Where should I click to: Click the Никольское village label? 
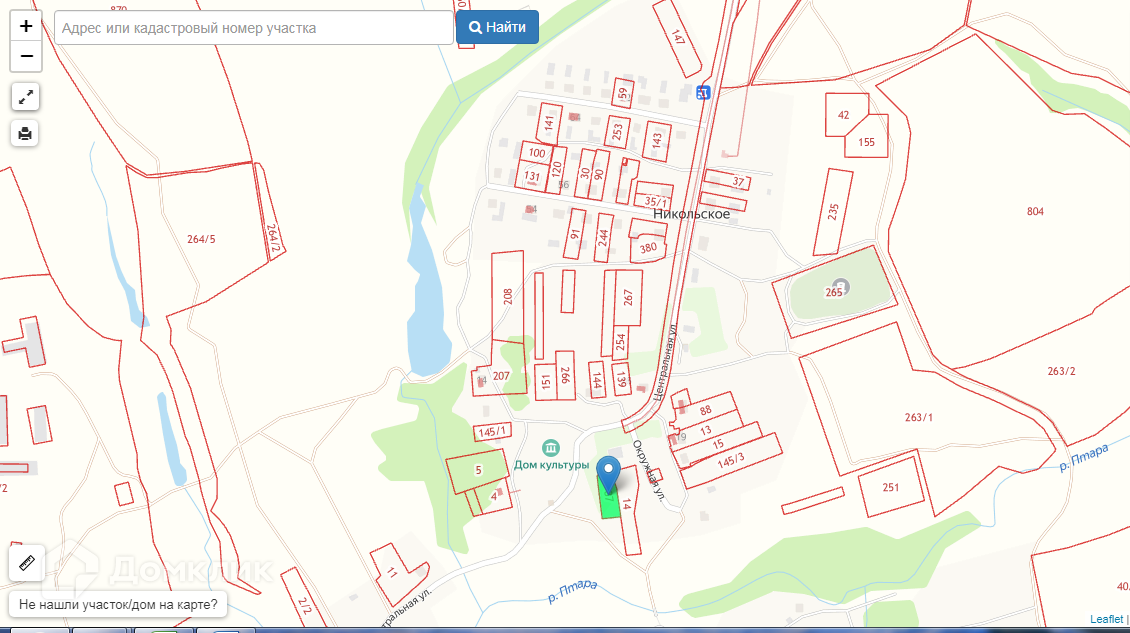click(691, 213)
